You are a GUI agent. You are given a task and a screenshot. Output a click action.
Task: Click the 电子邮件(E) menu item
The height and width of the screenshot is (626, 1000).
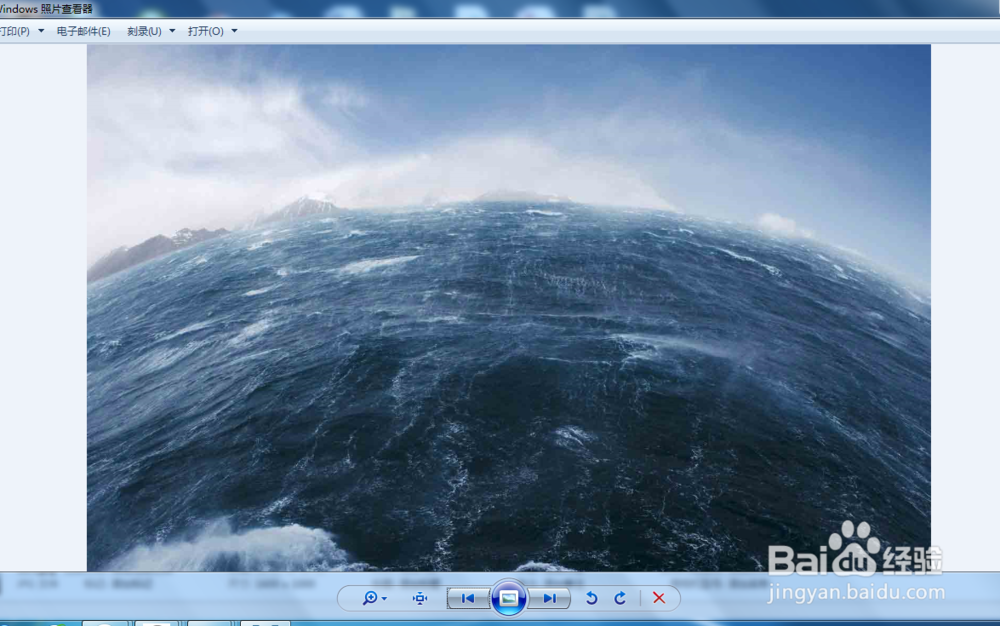click(x=84, y=31)
